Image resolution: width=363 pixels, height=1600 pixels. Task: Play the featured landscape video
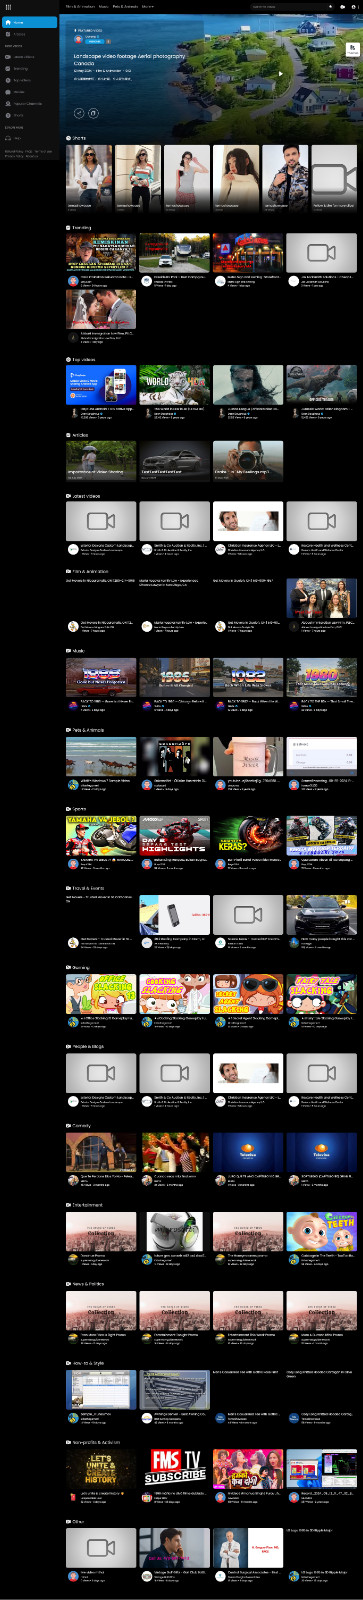tap(280, 74)
